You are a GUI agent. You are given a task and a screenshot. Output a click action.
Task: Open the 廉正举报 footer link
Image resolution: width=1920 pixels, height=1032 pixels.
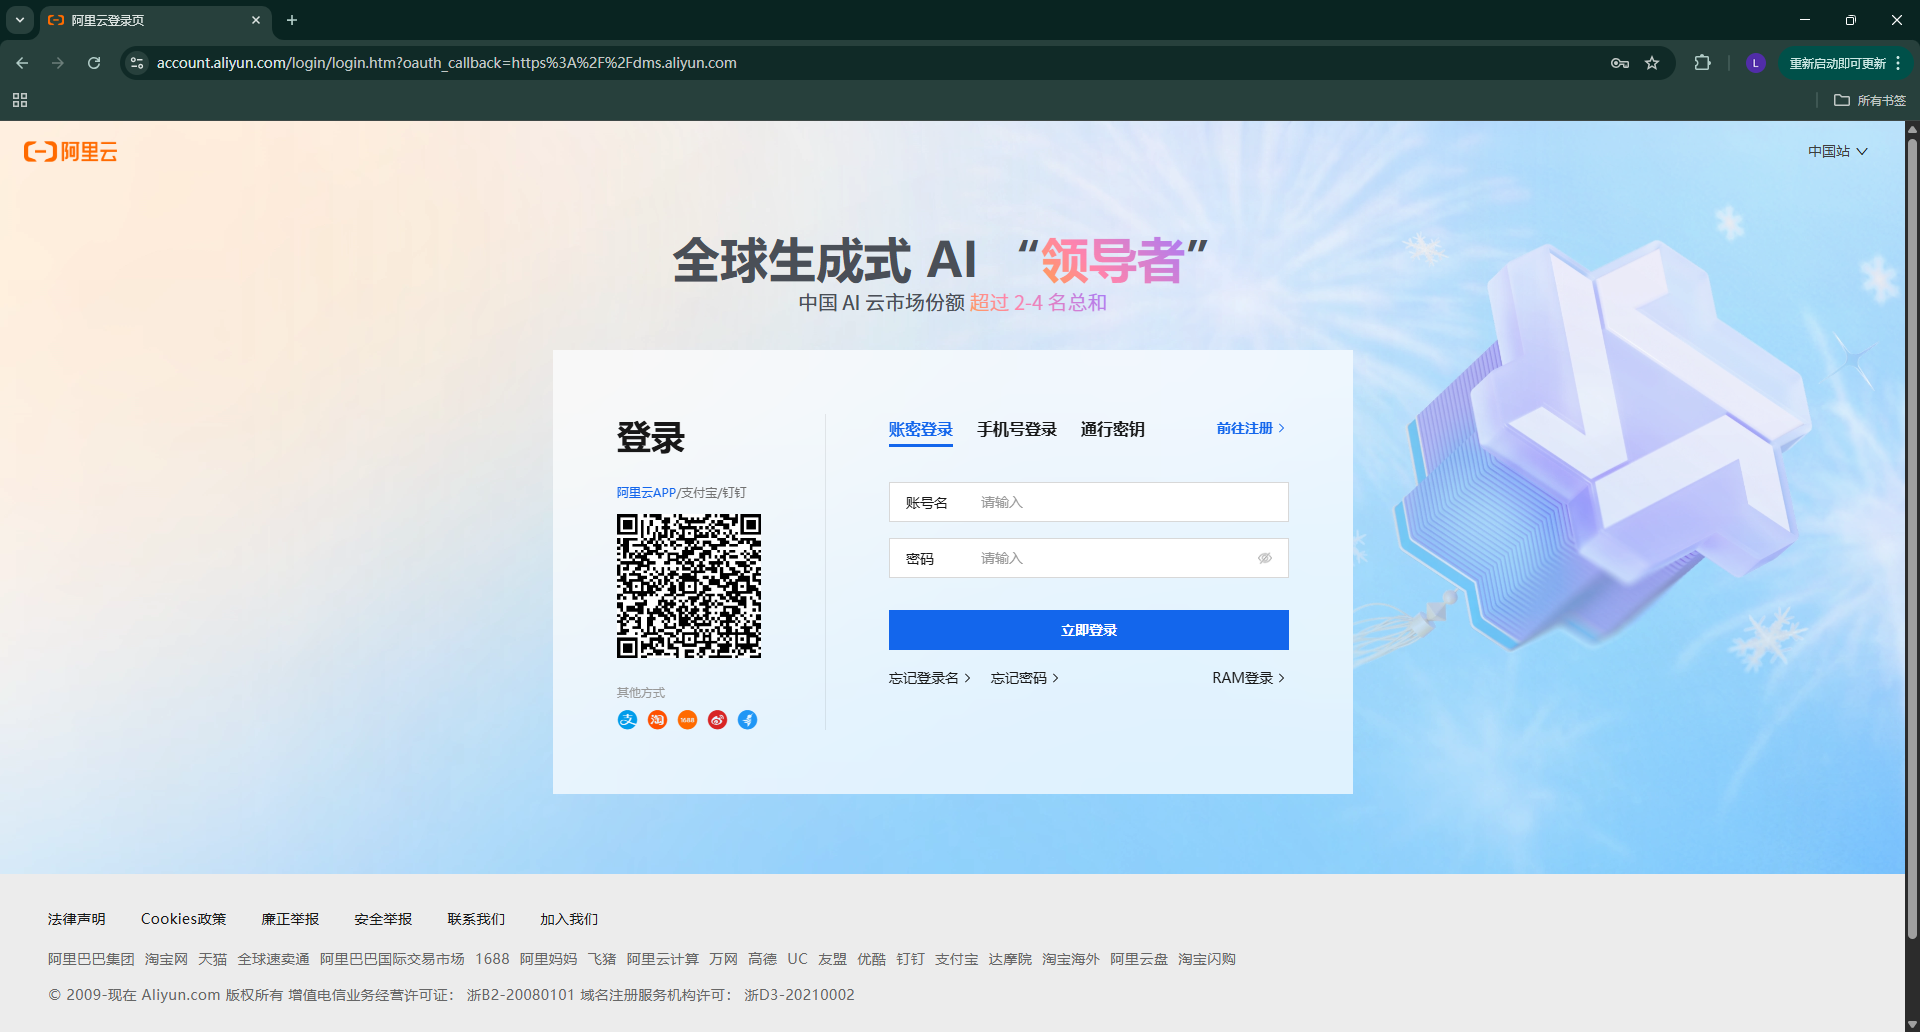(290, 919)
